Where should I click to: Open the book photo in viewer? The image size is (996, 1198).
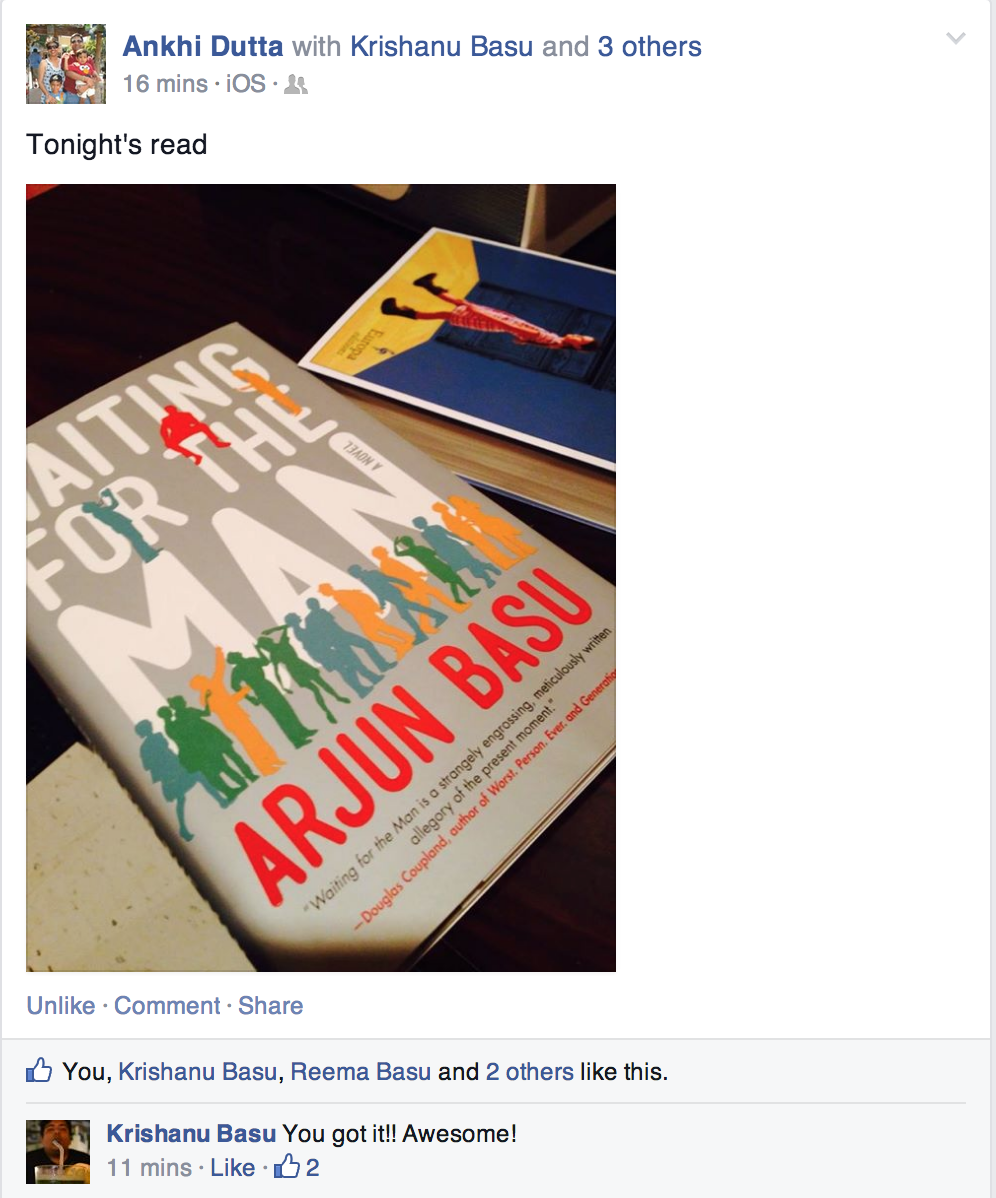[321, 578]
